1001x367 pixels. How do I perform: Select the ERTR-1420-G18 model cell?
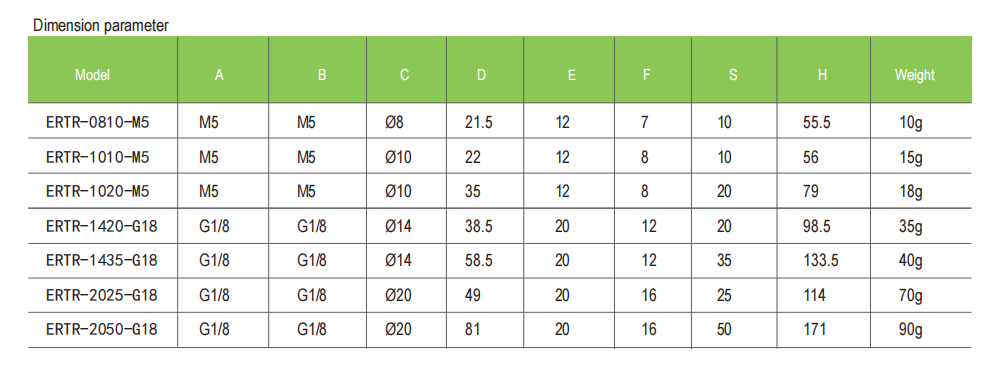click(102, 226)
